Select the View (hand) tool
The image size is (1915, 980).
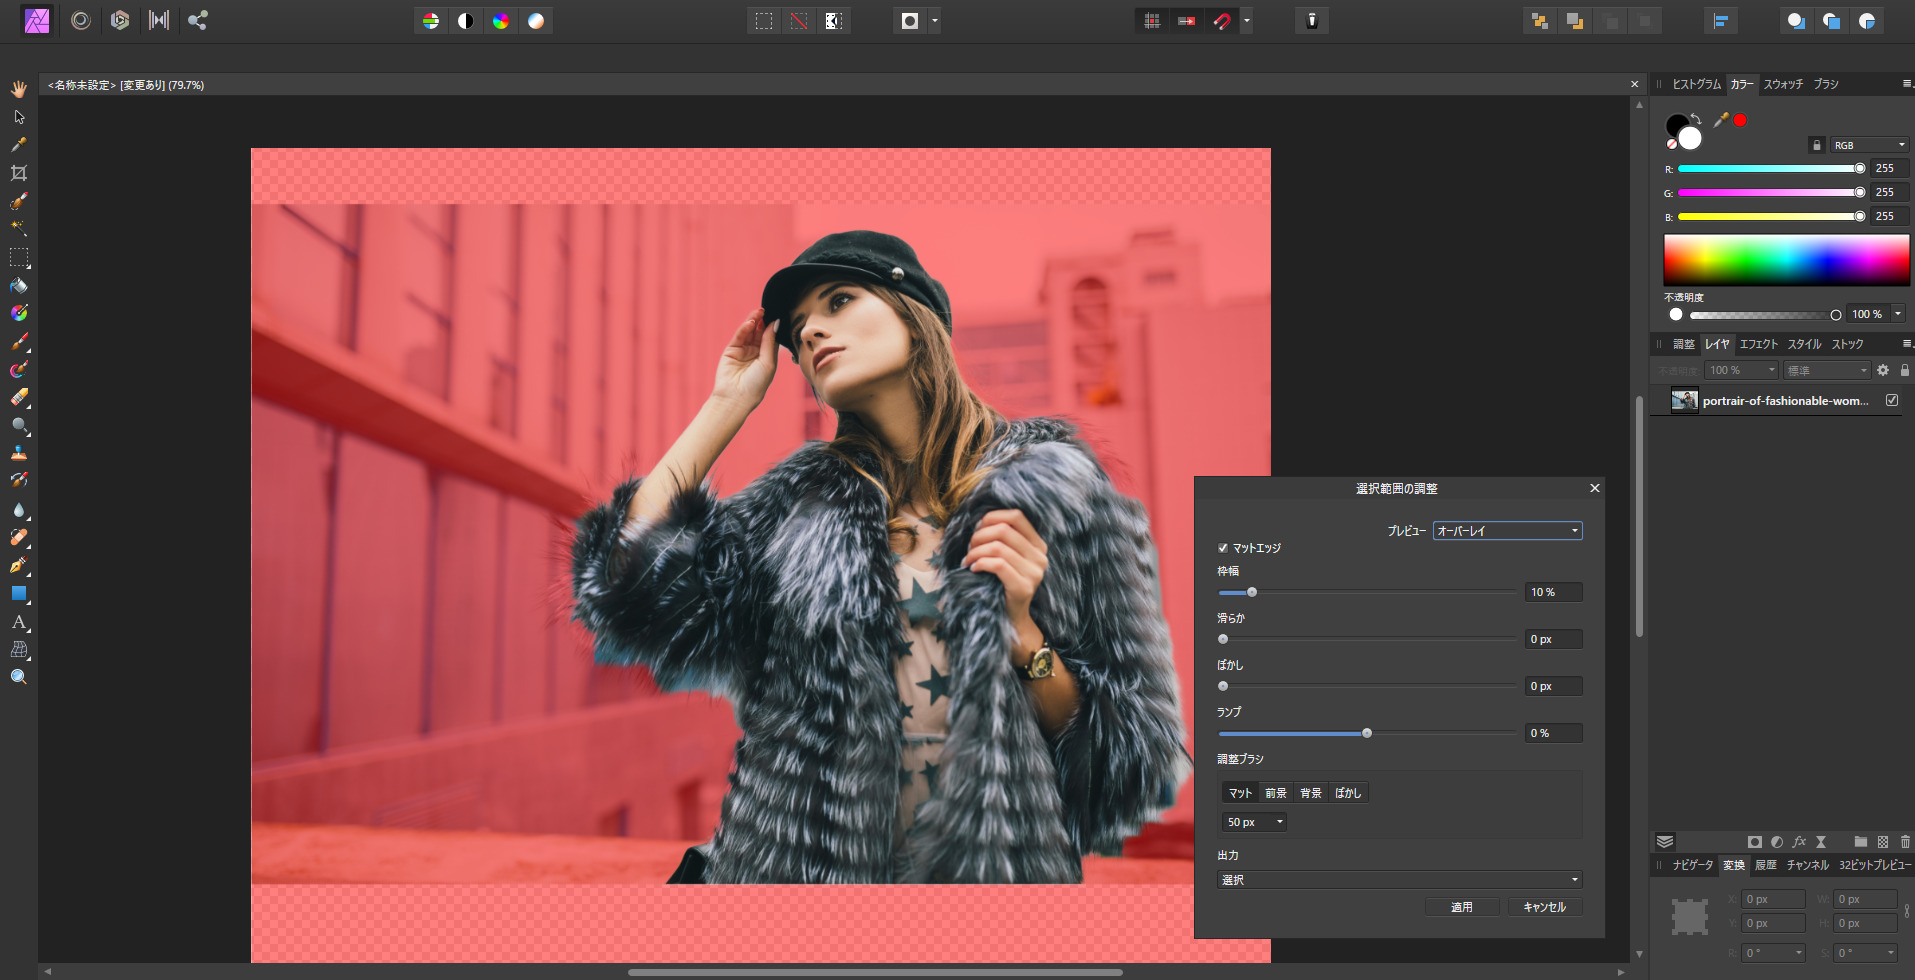(x=18, y=88)
